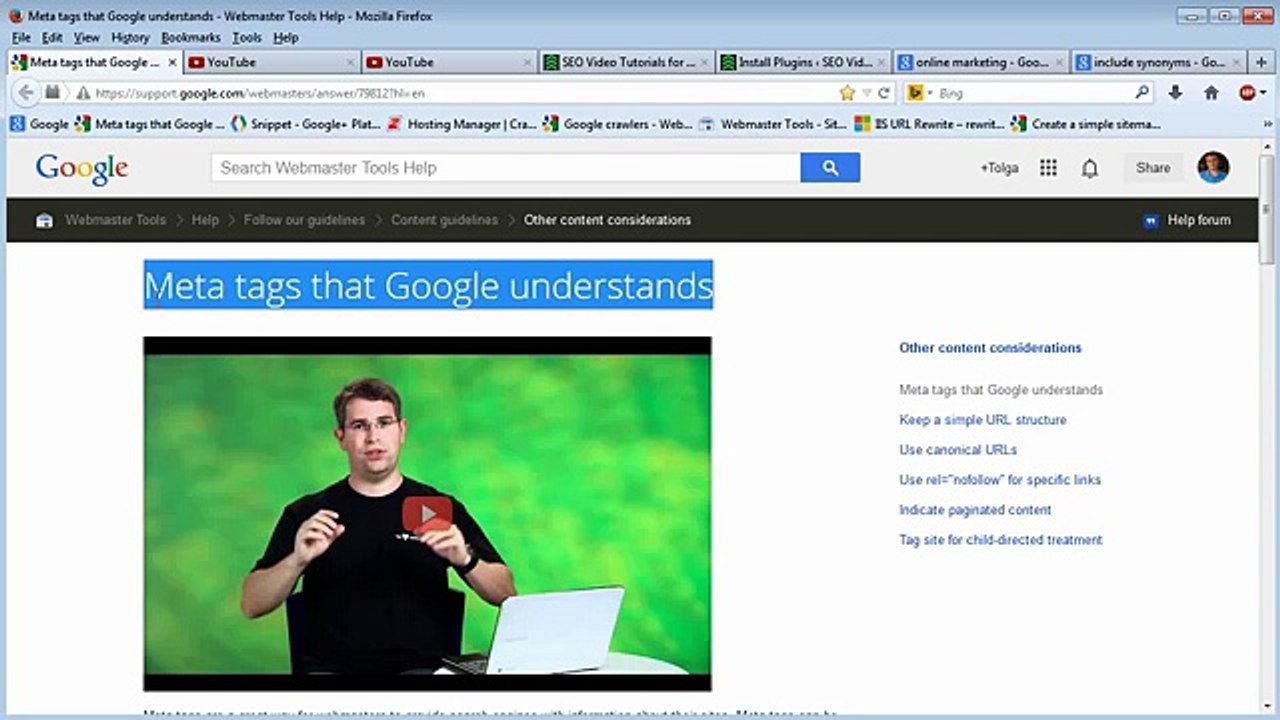
Task: Click the +Tolga link
Action: 999,168
